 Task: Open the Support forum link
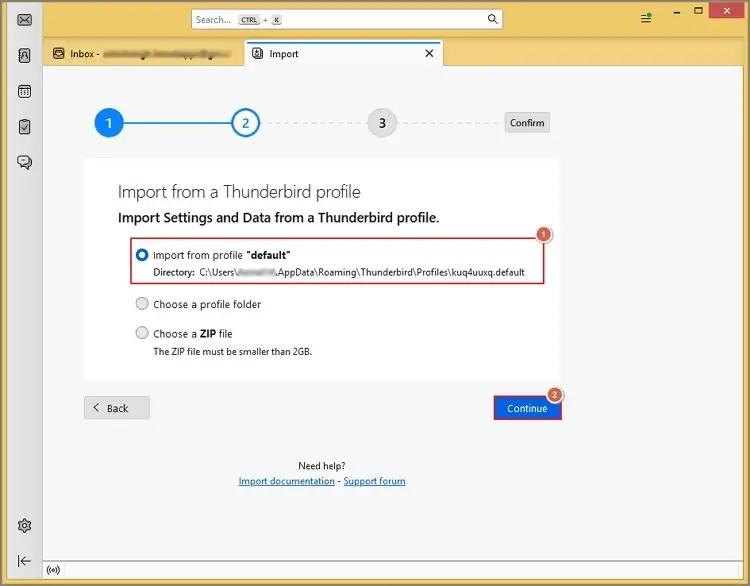click(x=375, y=481)
